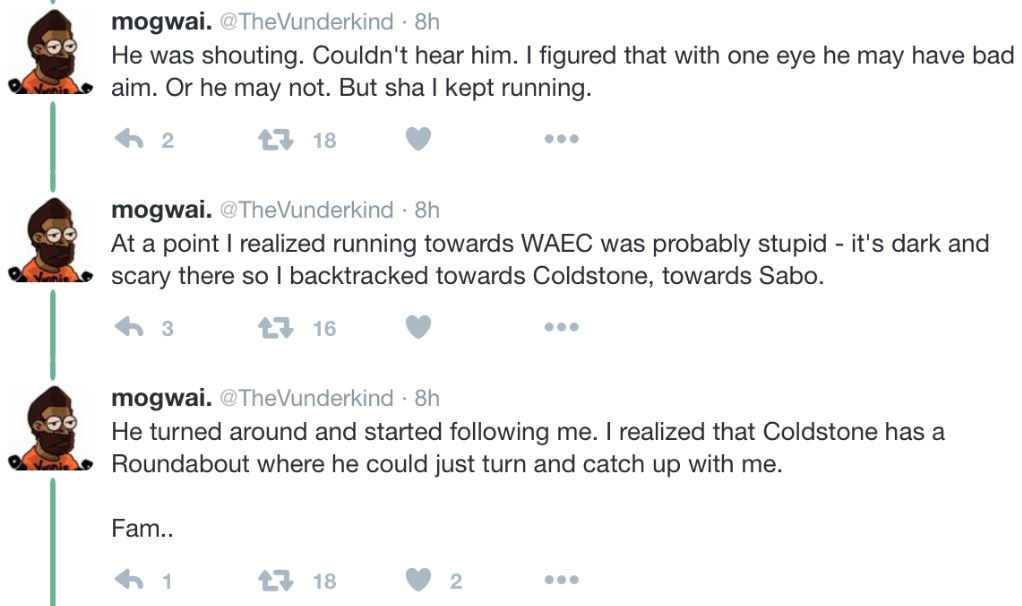
Task: Open mogwai. display name on the Roundabout tweet
Action: point(161,399)
